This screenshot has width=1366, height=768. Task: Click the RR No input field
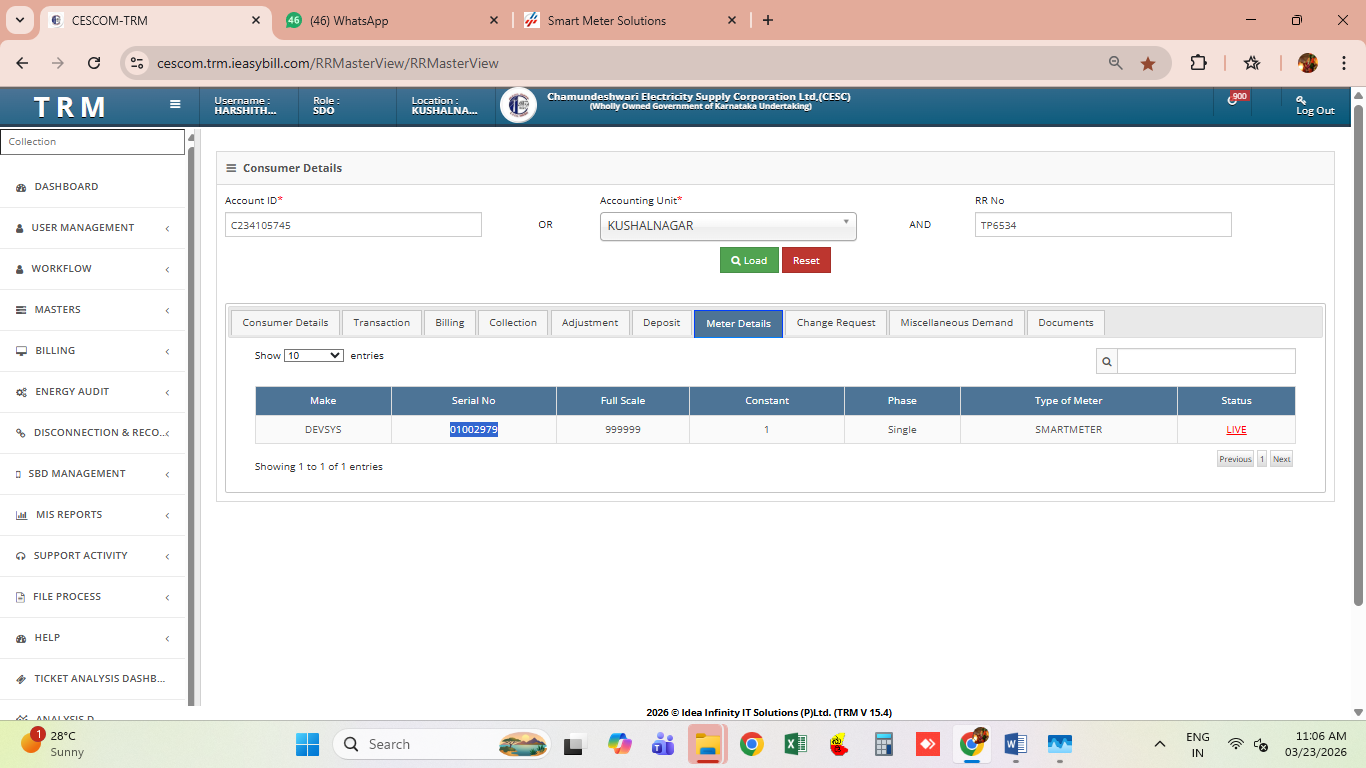(1103, 225)
